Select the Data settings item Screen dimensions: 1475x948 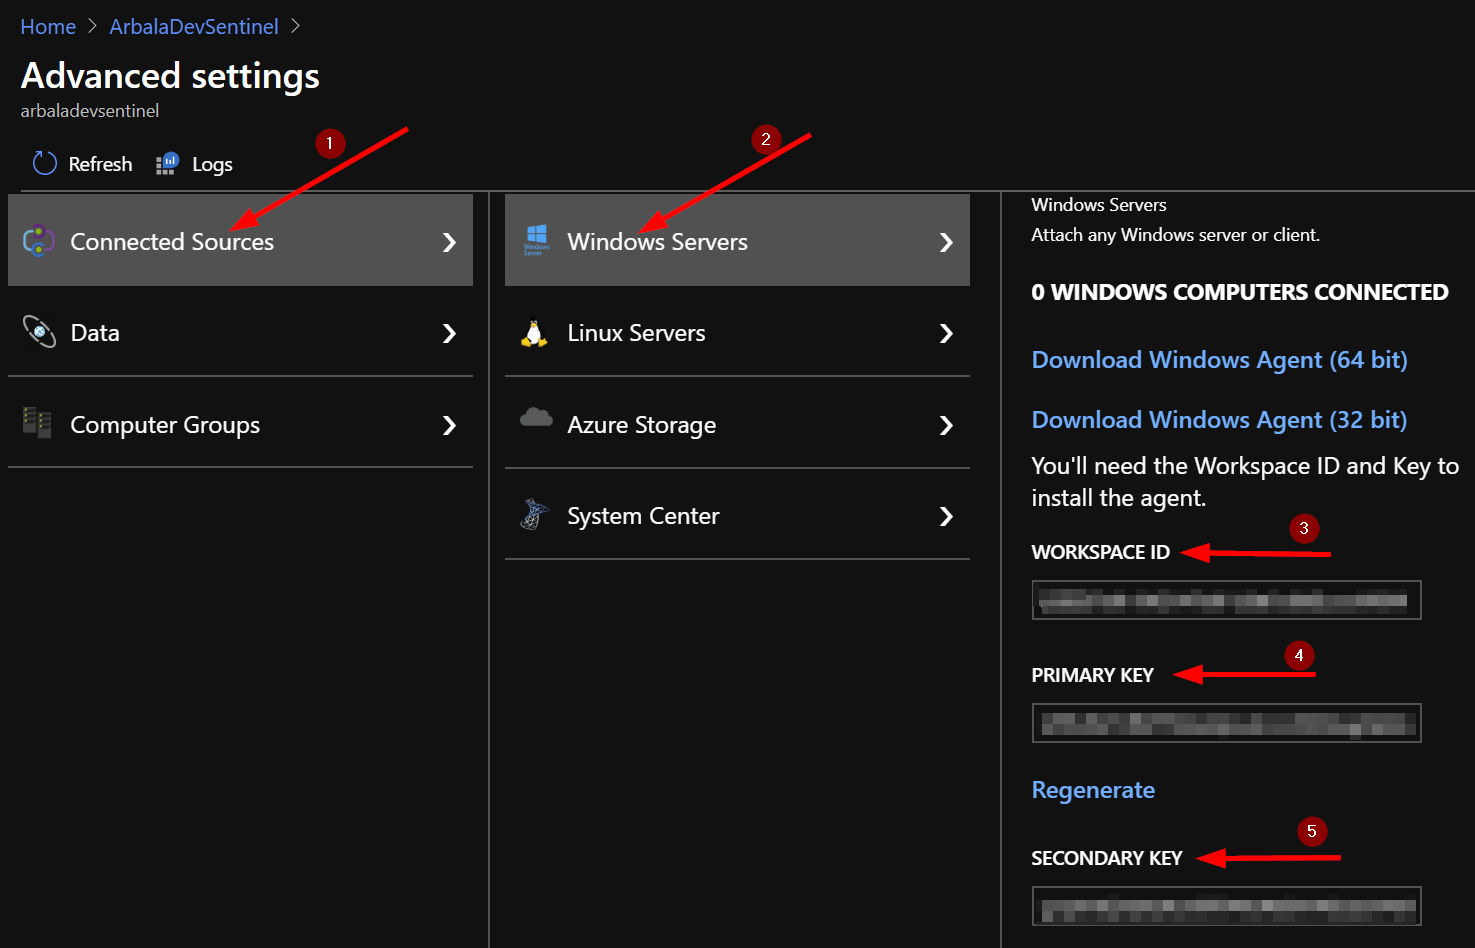point(240,332)
